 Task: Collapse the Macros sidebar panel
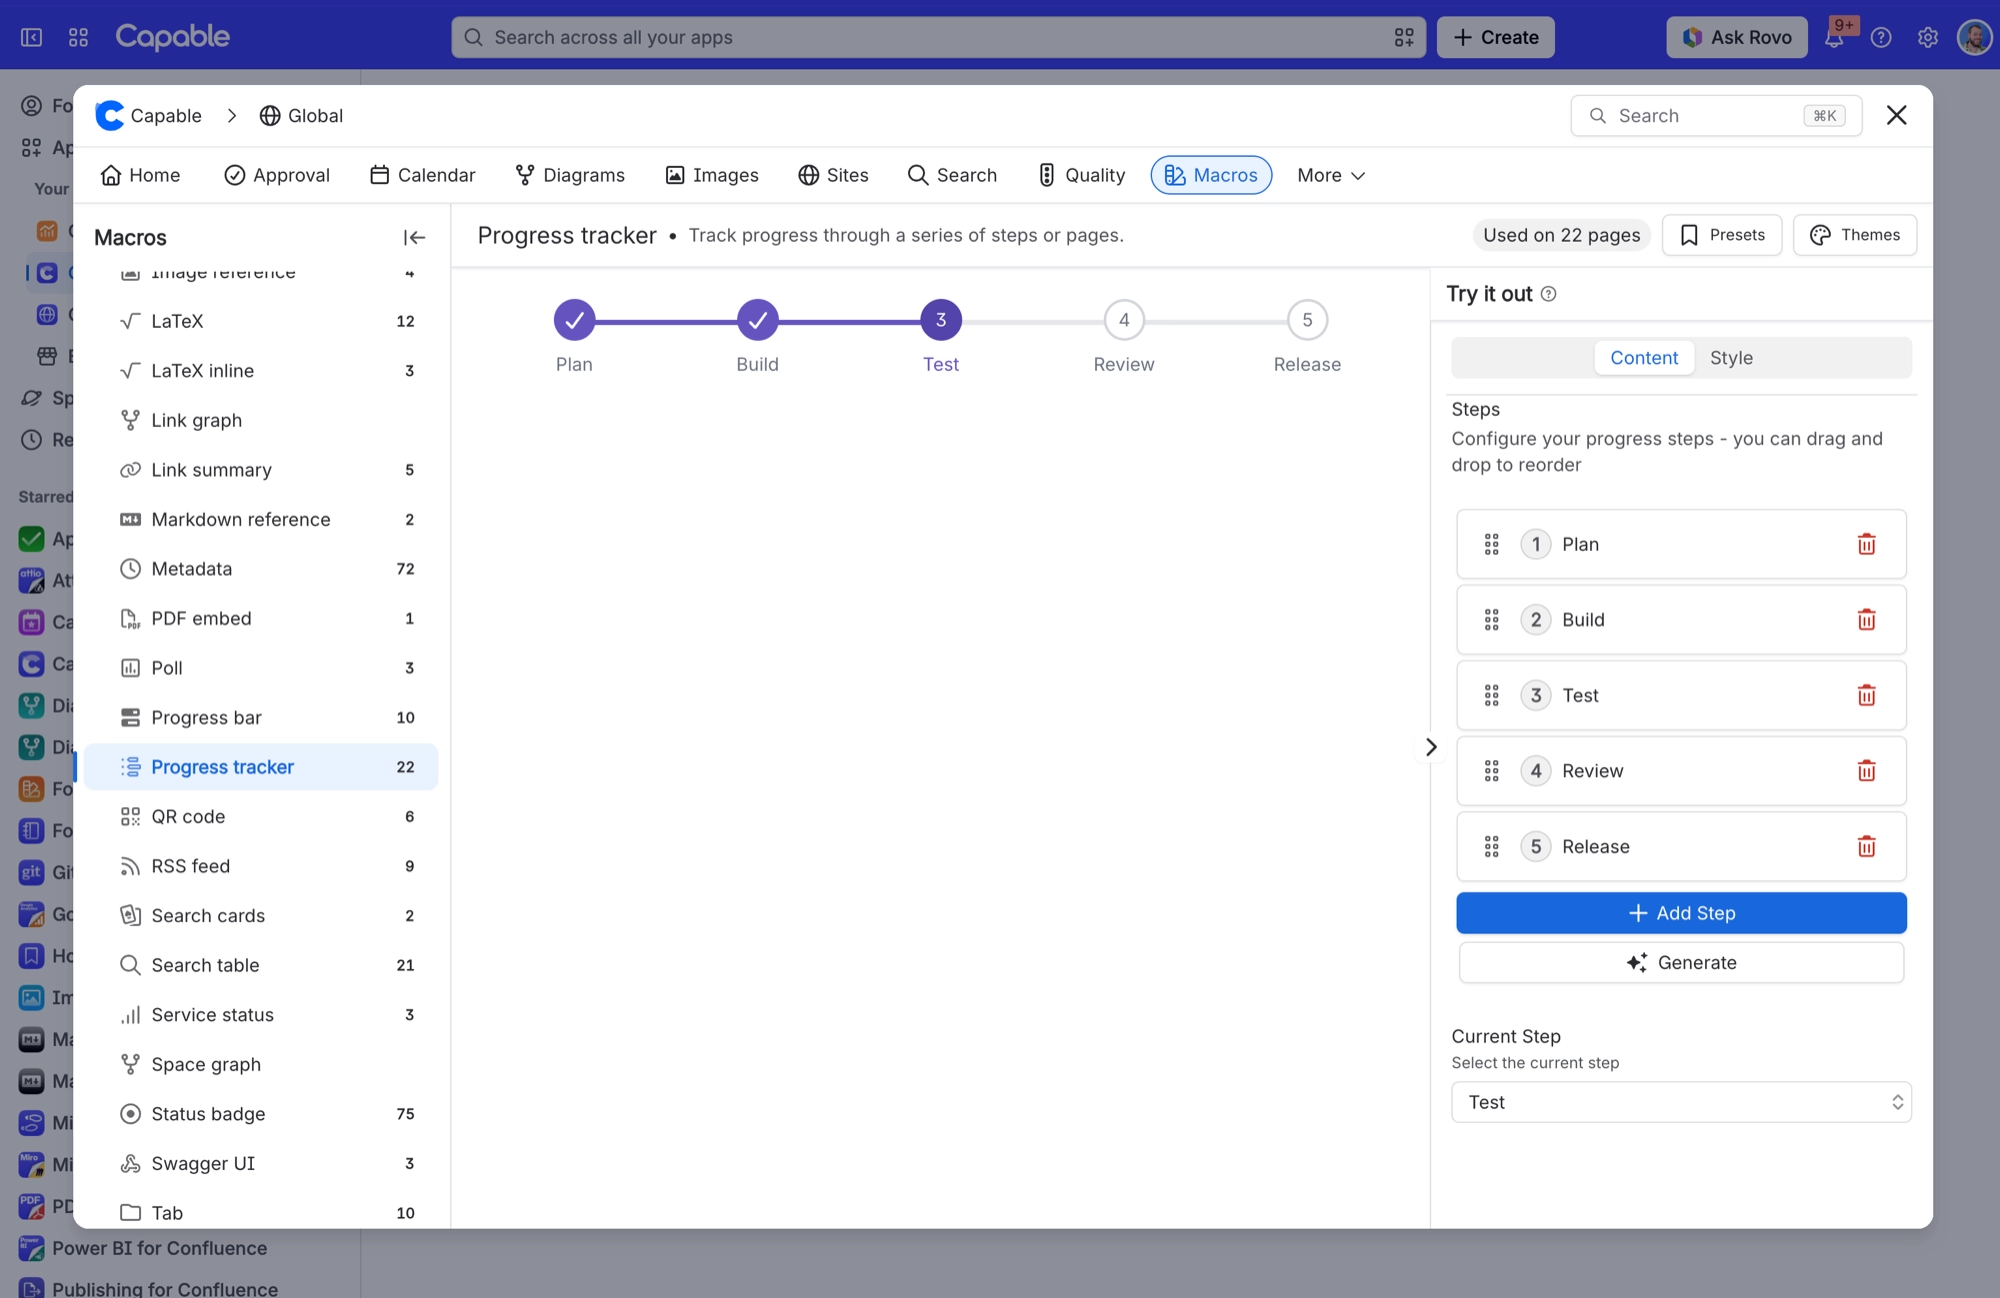point(414,237)
